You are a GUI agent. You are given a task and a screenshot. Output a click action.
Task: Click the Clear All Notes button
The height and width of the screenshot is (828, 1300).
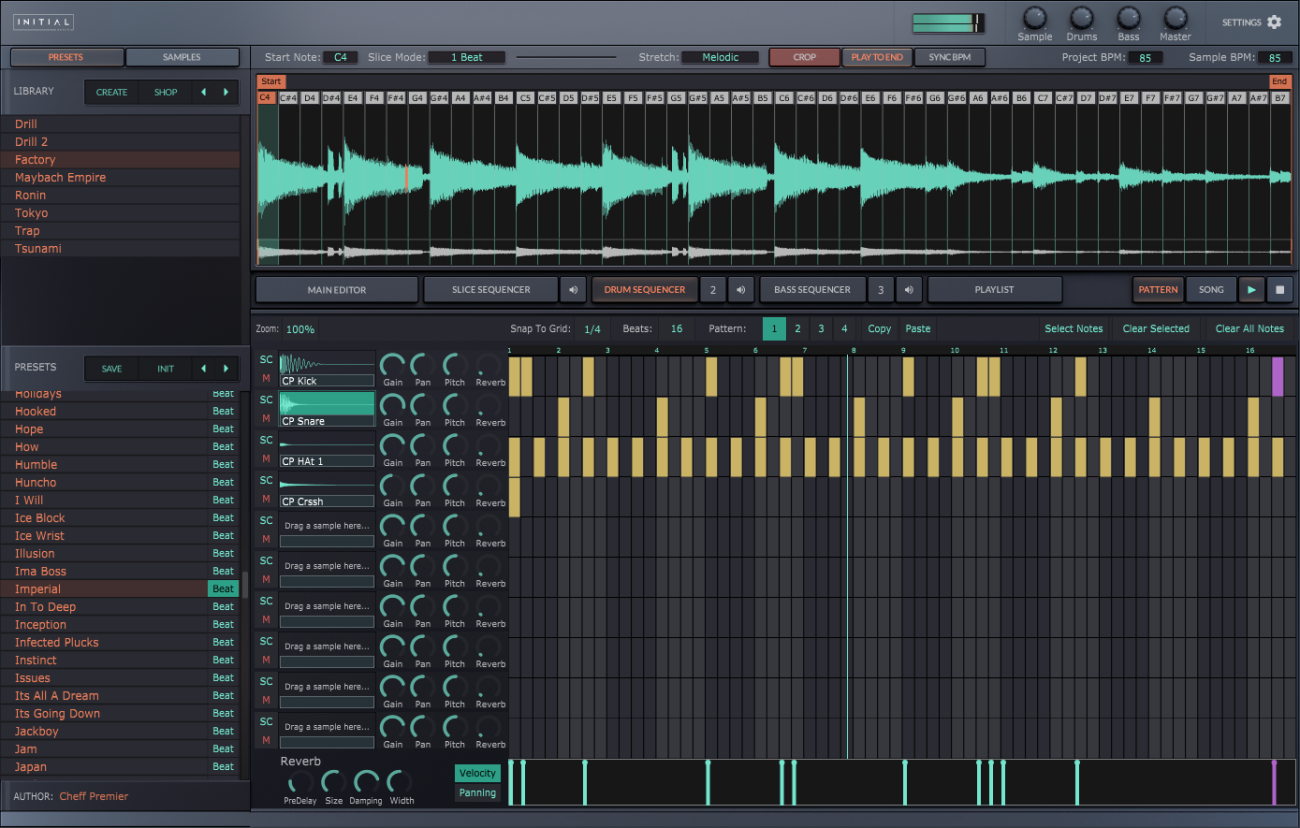pos(1249,328)
